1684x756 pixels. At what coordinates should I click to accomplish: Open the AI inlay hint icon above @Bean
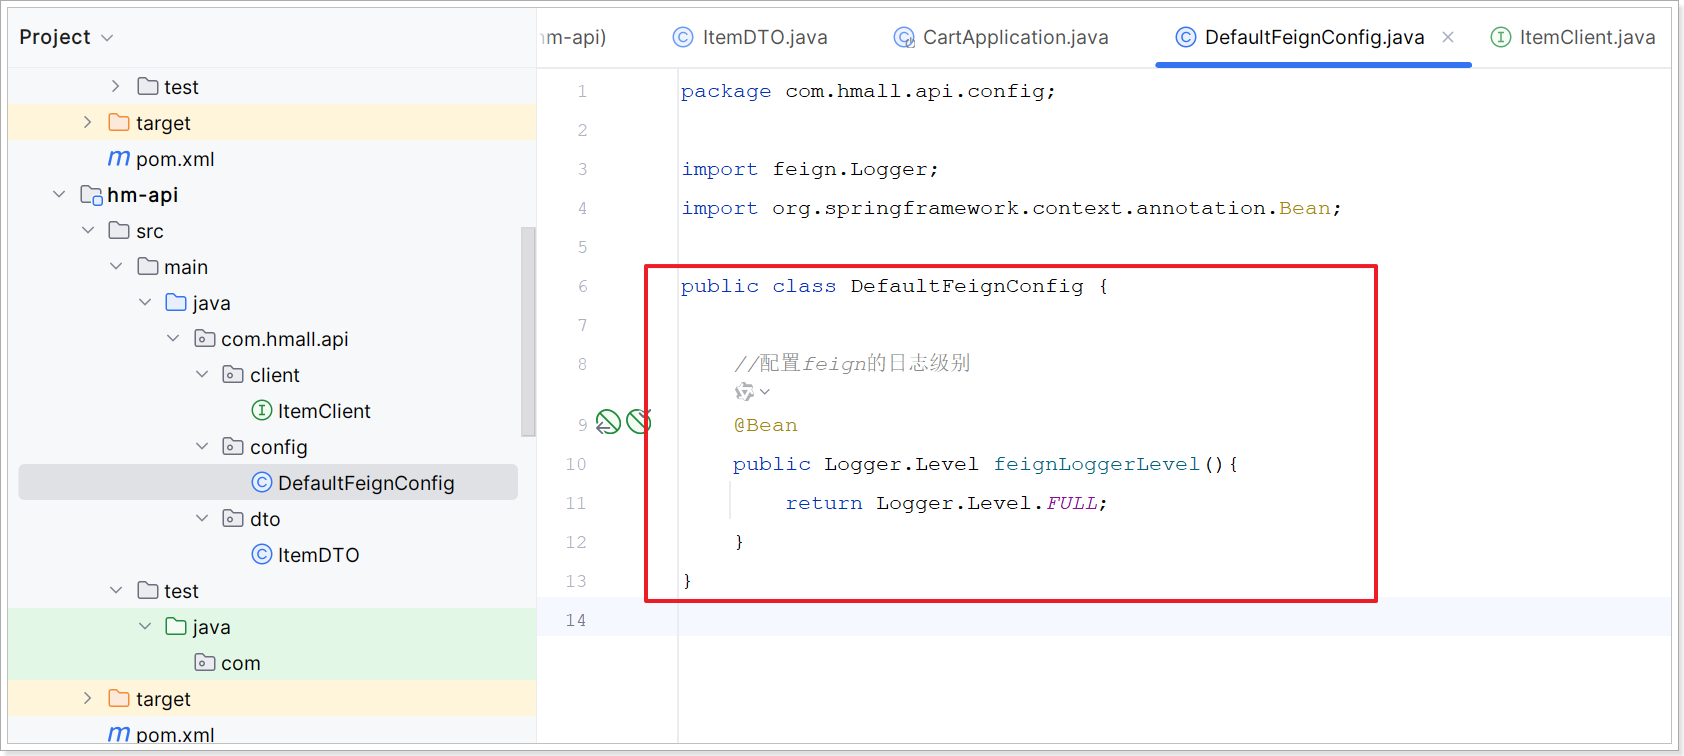pyautogui.click(x=745, y=392)
